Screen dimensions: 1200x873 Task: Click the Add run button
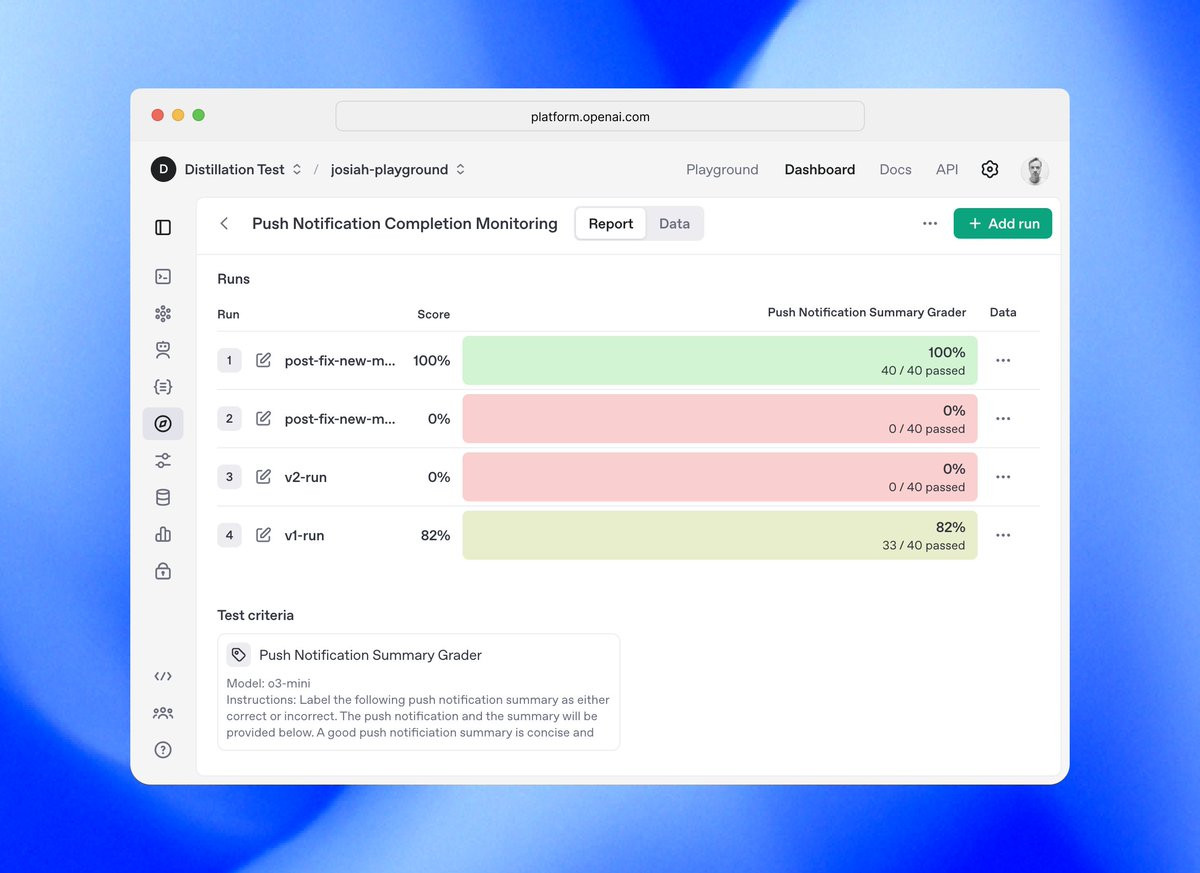click(x=1003, y=224)
